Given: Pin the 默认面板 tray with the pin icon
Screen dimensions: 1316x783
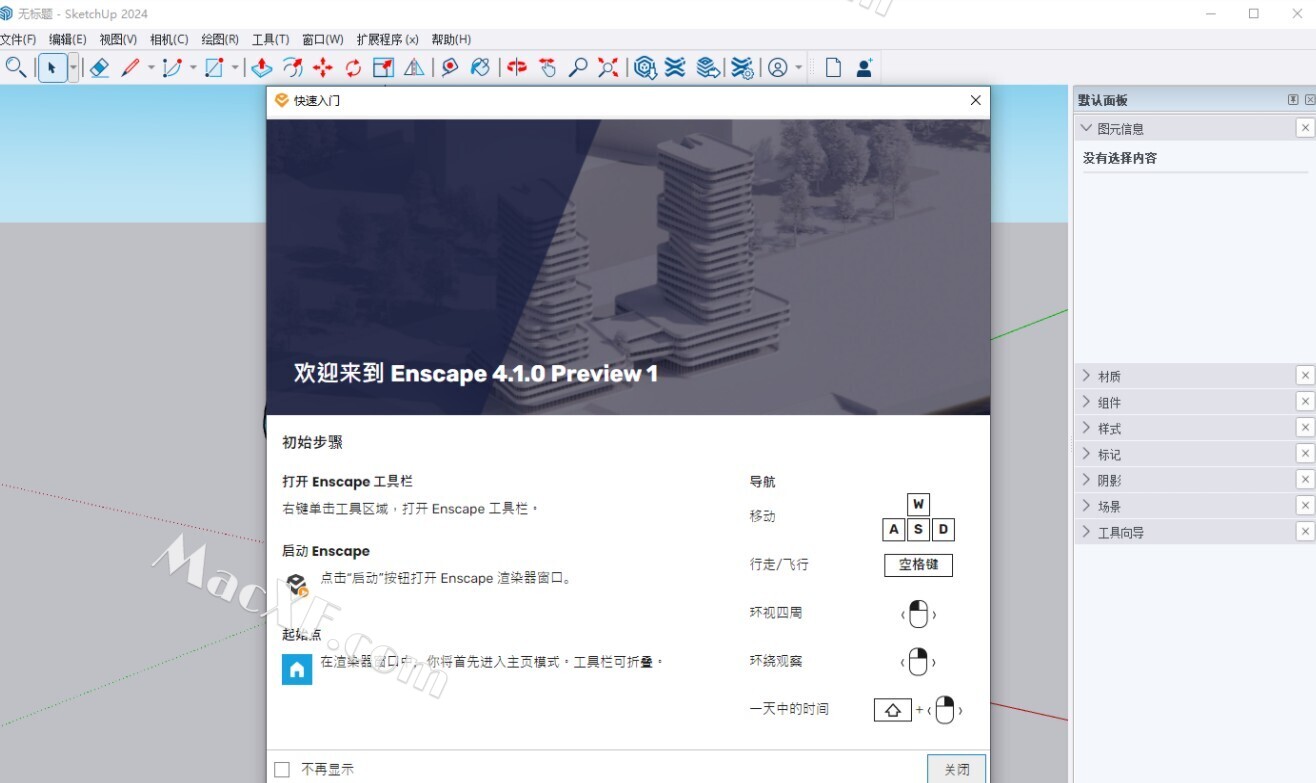Looking at the screenshot, I should pos(1293,100).
